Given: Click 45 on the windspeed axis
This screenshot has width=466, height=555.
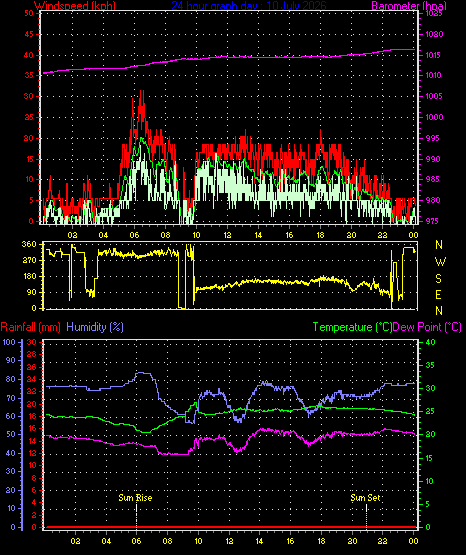Looking at the screenshot, I should click(29, 34).
